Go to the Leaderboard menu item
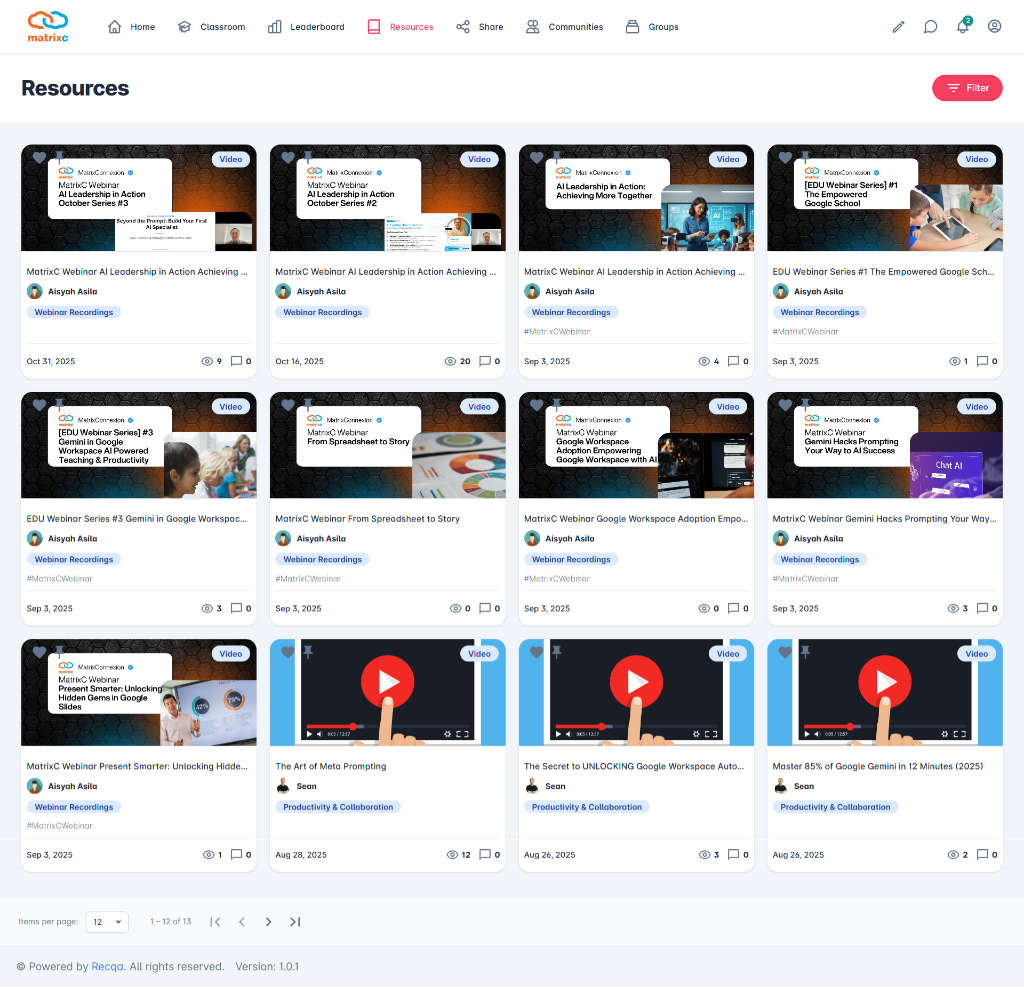Screen dimensions: 1024x988 click(306, 27)
